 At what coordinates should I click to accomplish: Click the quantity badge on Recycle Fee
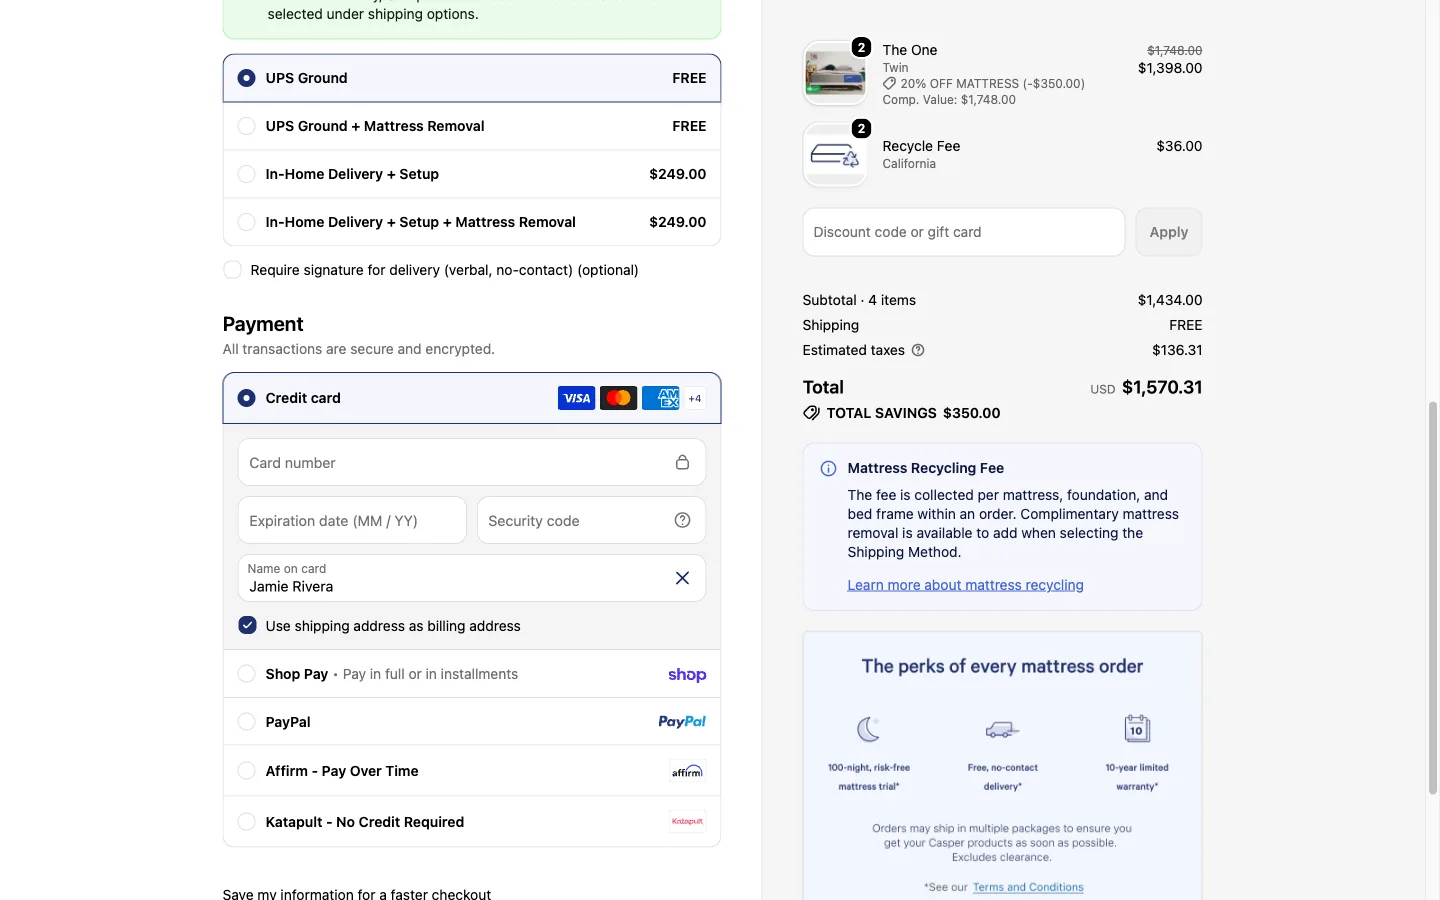861,128
